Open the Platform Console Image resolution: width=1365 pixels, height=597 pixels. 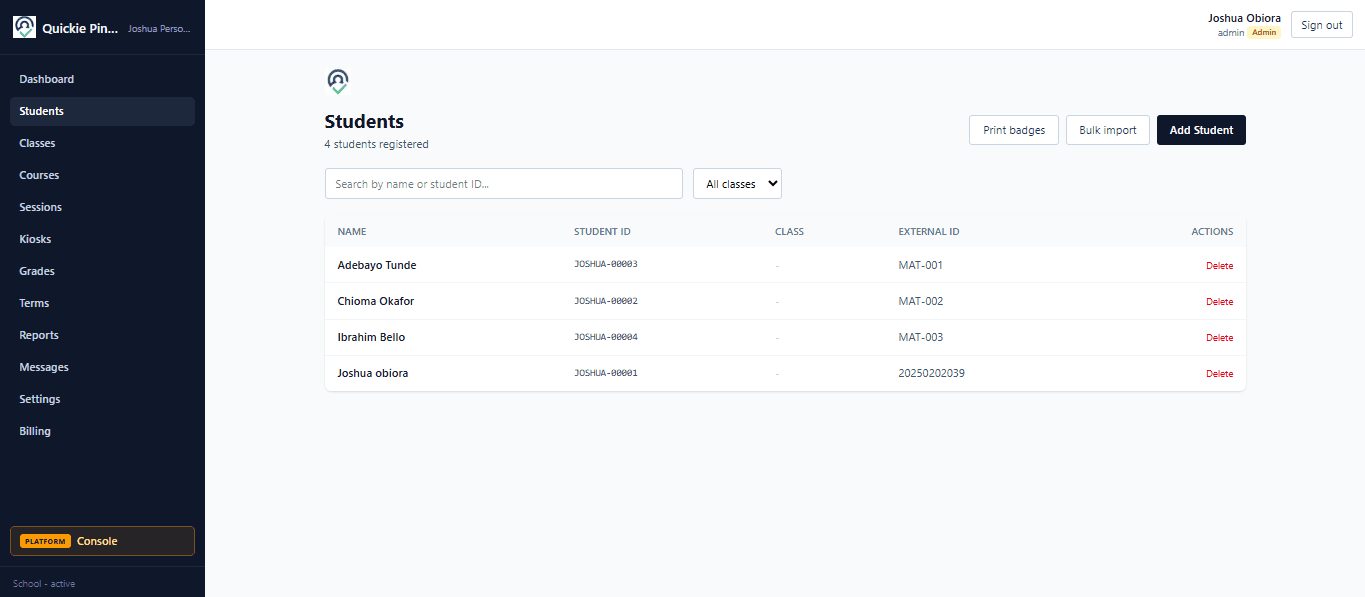click(102, 541)
